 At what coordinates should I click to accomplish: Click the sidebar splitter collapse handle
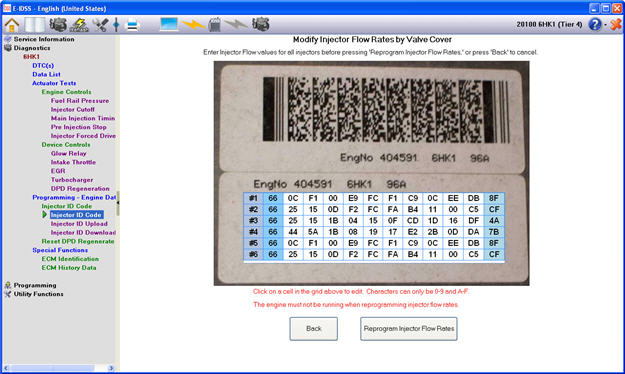click(118, 203)
